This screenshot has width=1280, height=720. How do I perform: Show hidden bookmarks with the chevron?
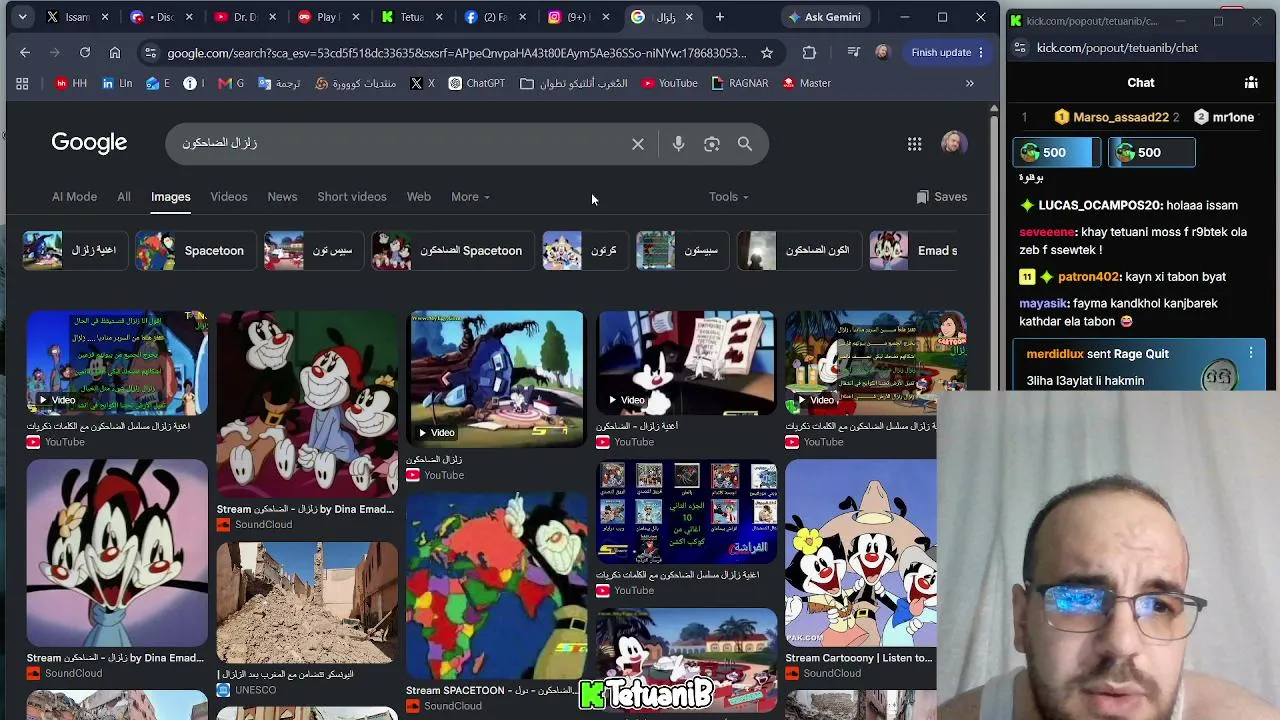point(969,83)
